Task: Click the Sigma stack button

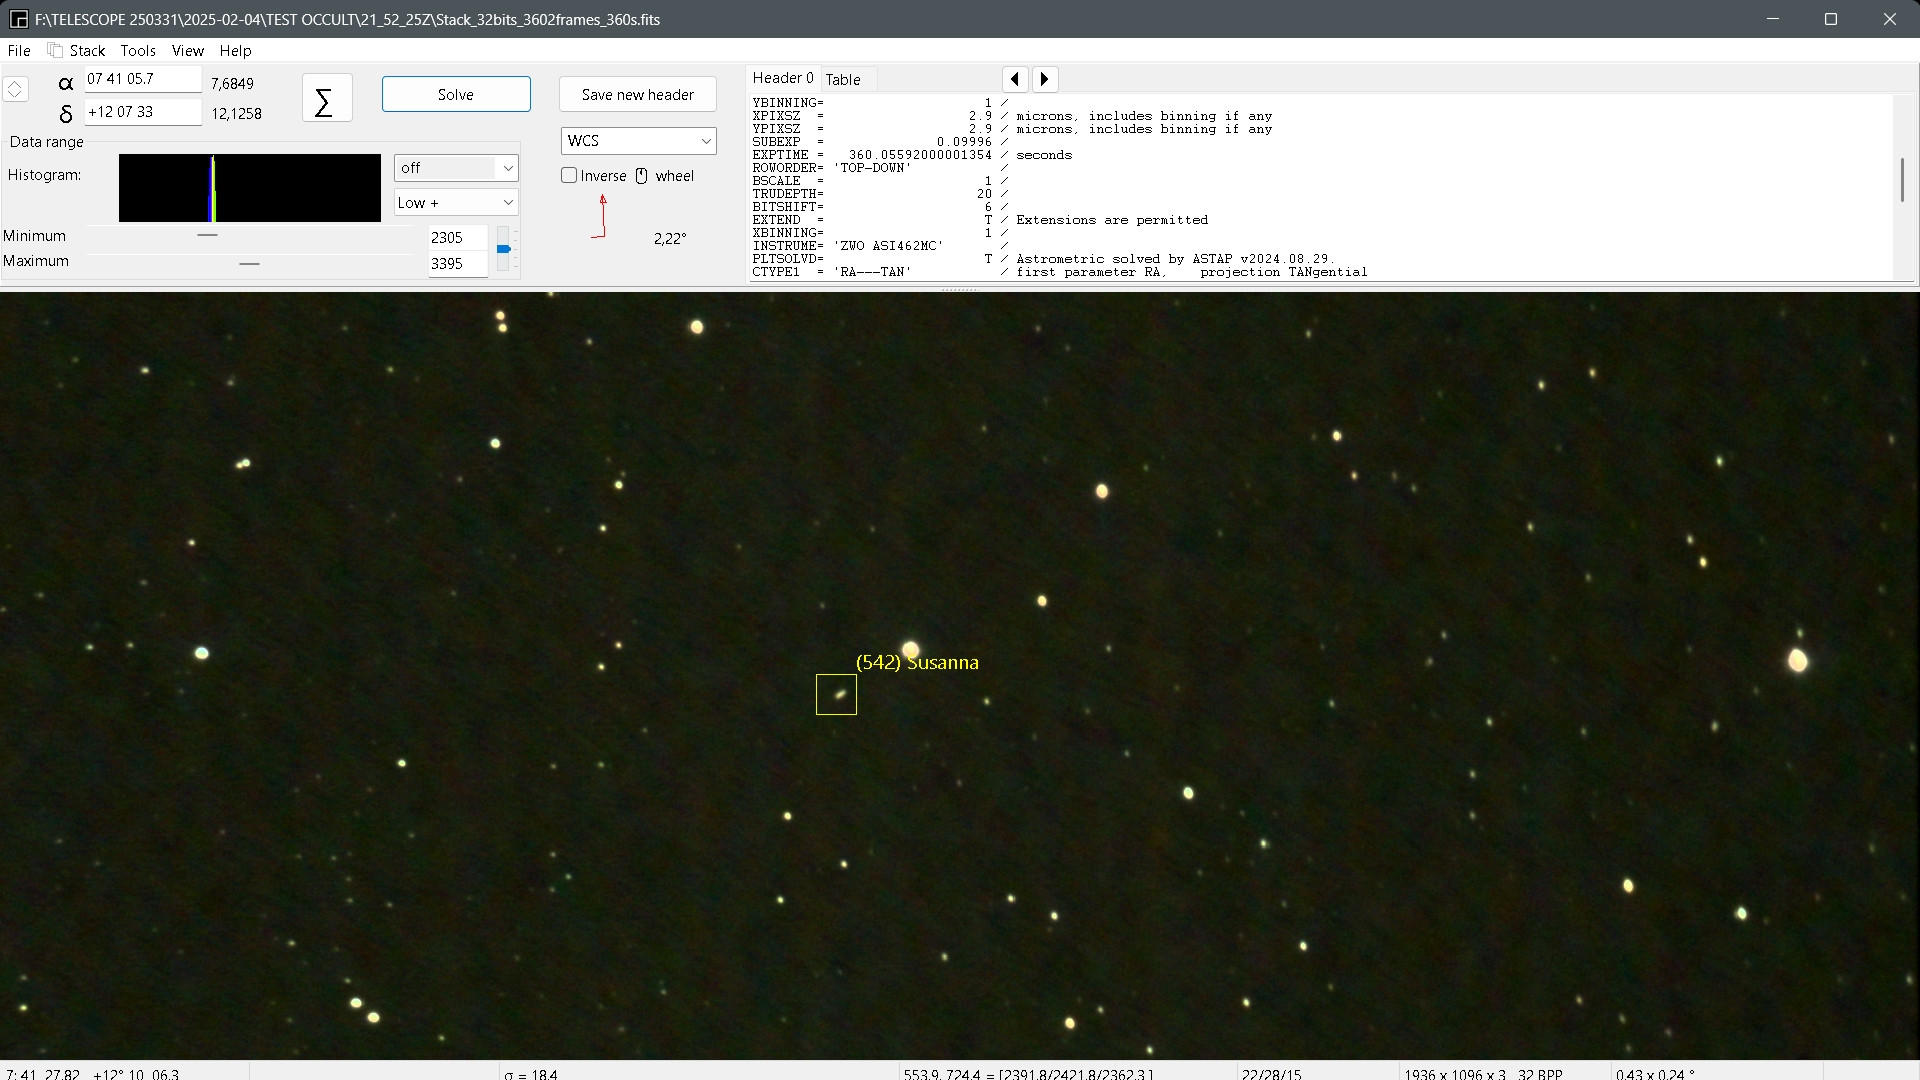Action: (326, 98)
